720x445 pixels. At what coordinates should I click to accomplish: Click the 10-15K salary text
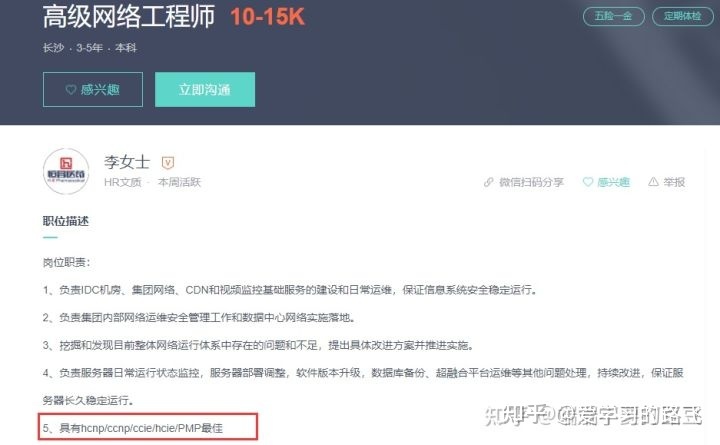click(268, 17)
